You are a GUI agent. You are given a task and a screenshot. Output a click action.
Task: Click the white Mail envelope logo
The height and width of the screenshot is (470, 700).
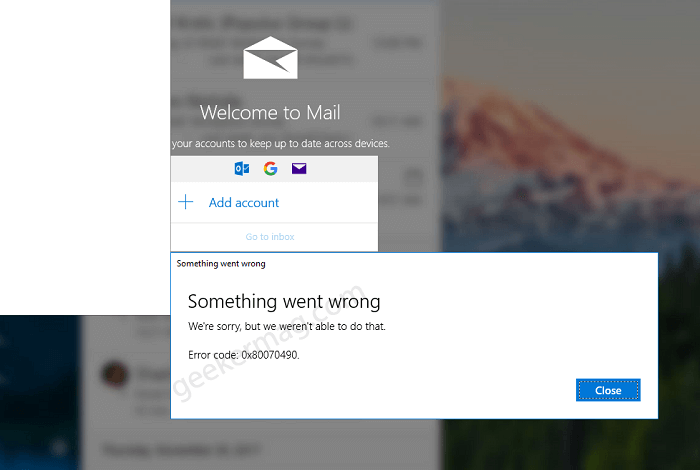(270, 58)
